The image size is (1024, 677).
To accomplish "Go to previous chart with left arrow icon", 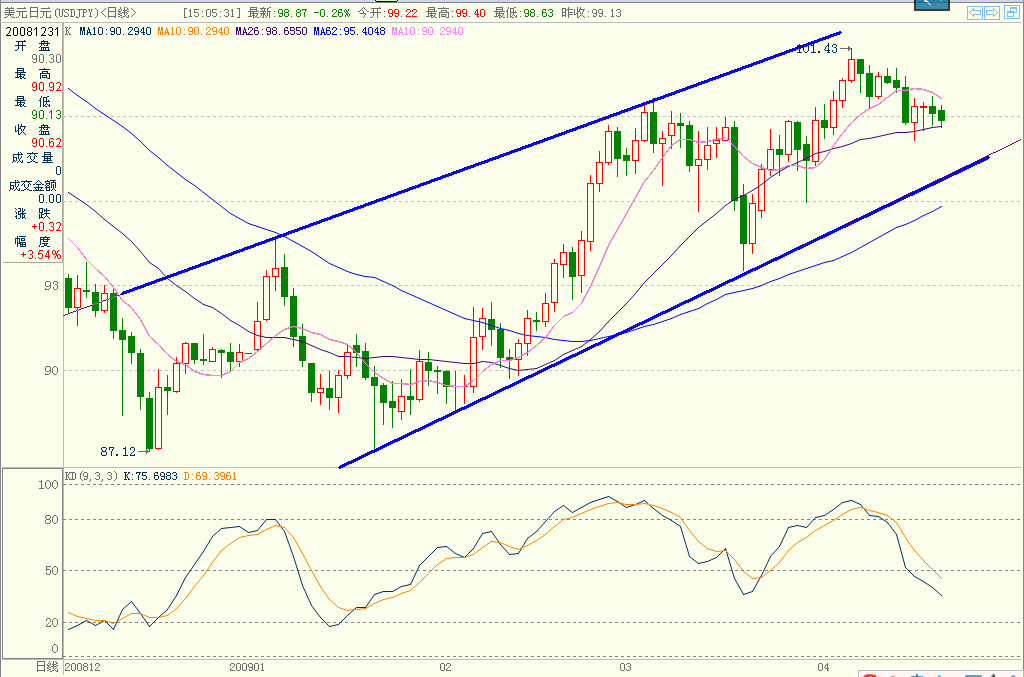I will click(975, 12).
